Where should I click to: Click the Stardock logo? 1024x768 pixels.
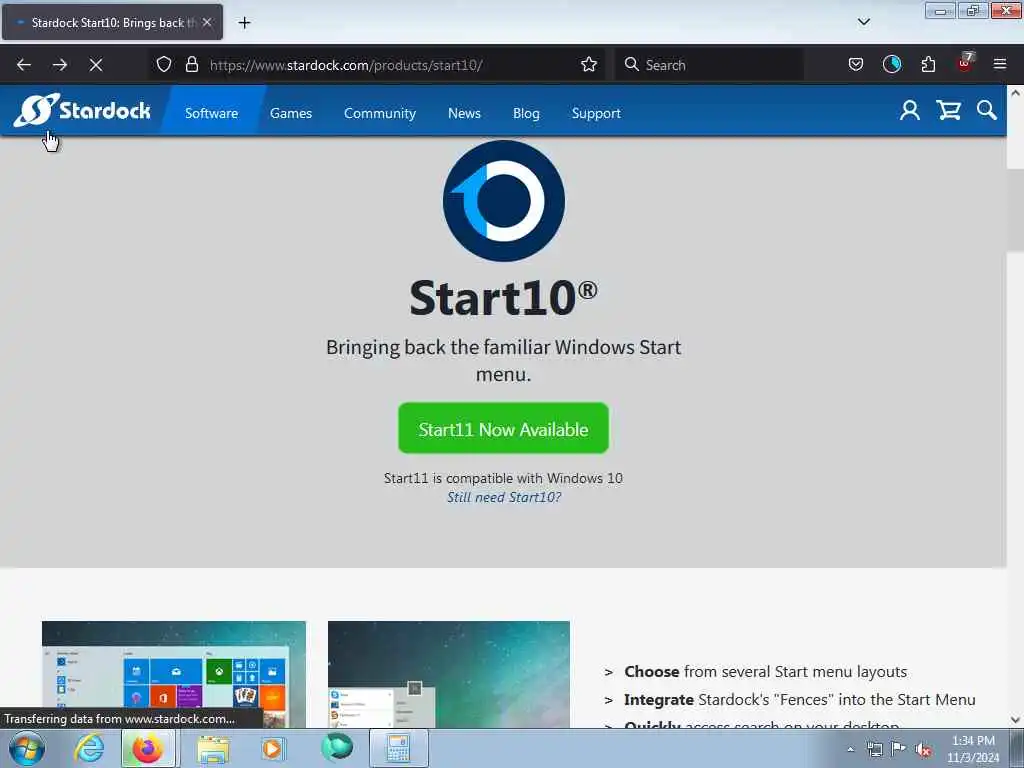pyautogui.click(x=82, y=110)
